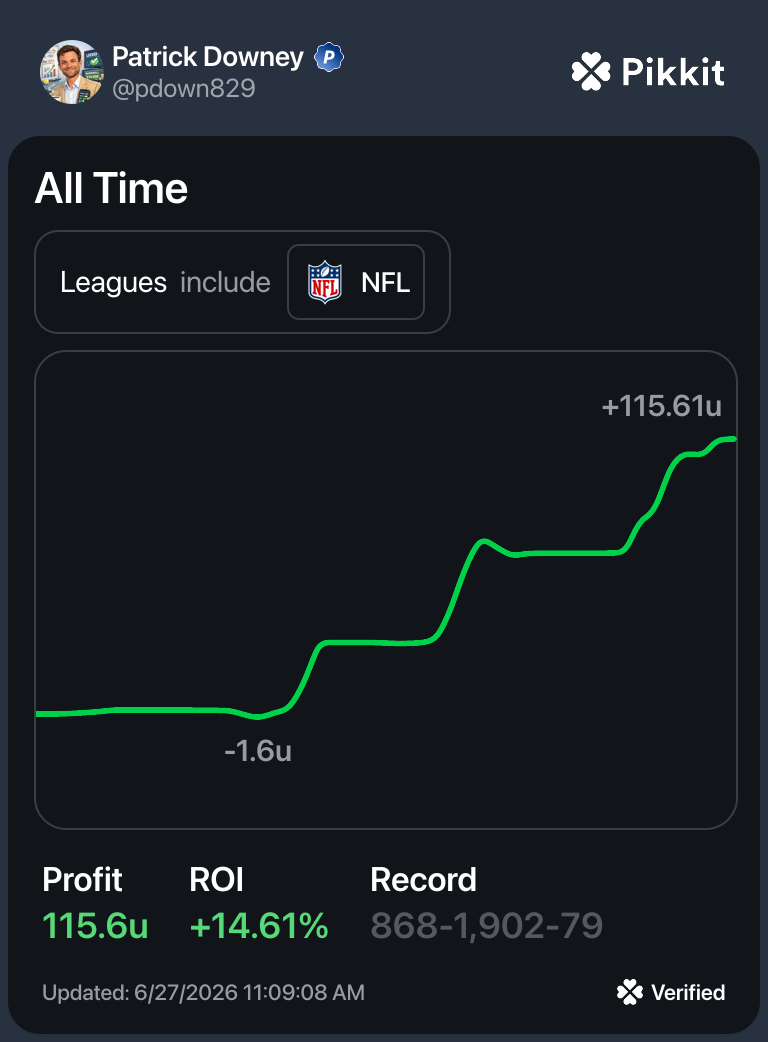The width and height of the screenshot is (768, 1042).
Task: Select the NFL shield logo icon
Action: pos(325,282)
